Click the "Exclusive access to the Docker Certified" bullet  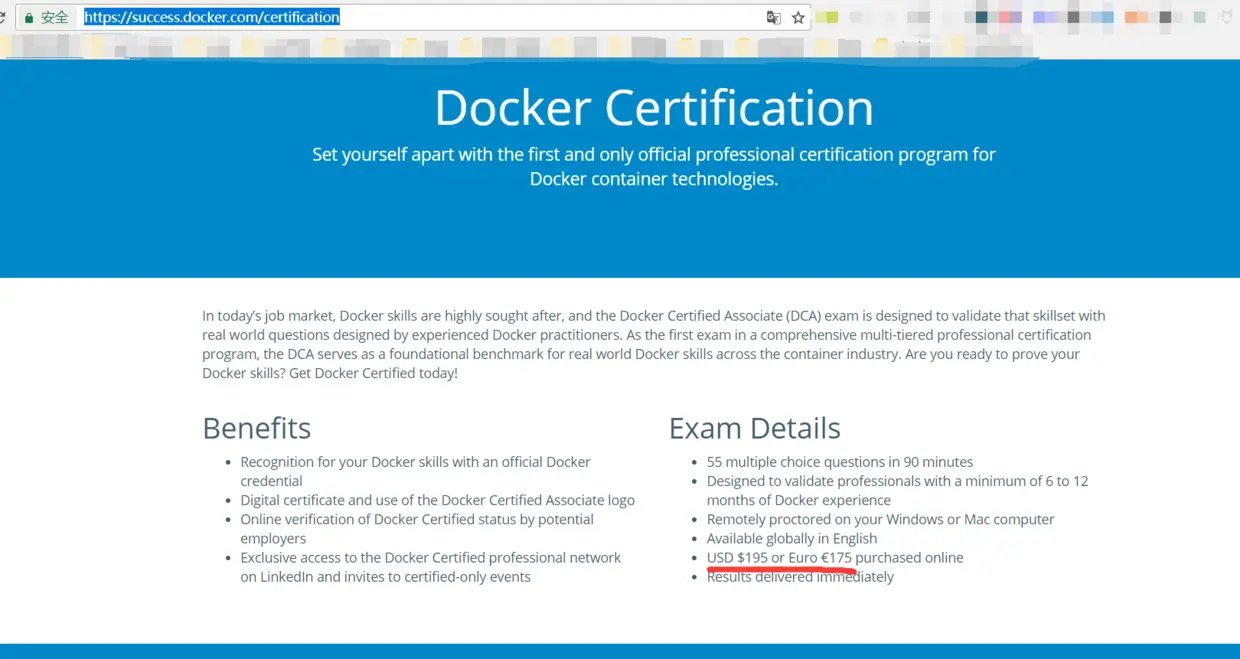(431, 567)
